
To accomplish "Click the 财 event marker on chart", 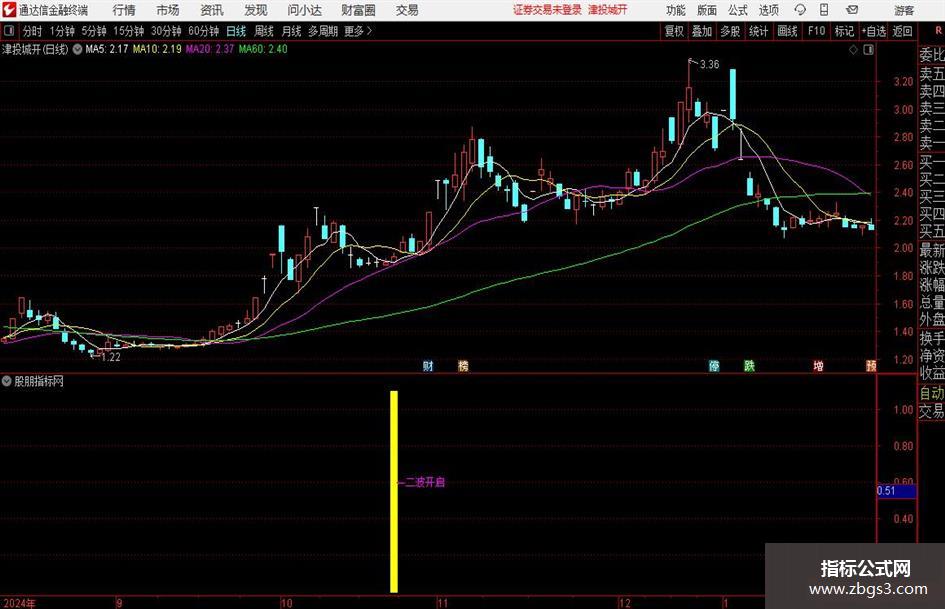I will [428, 365].
